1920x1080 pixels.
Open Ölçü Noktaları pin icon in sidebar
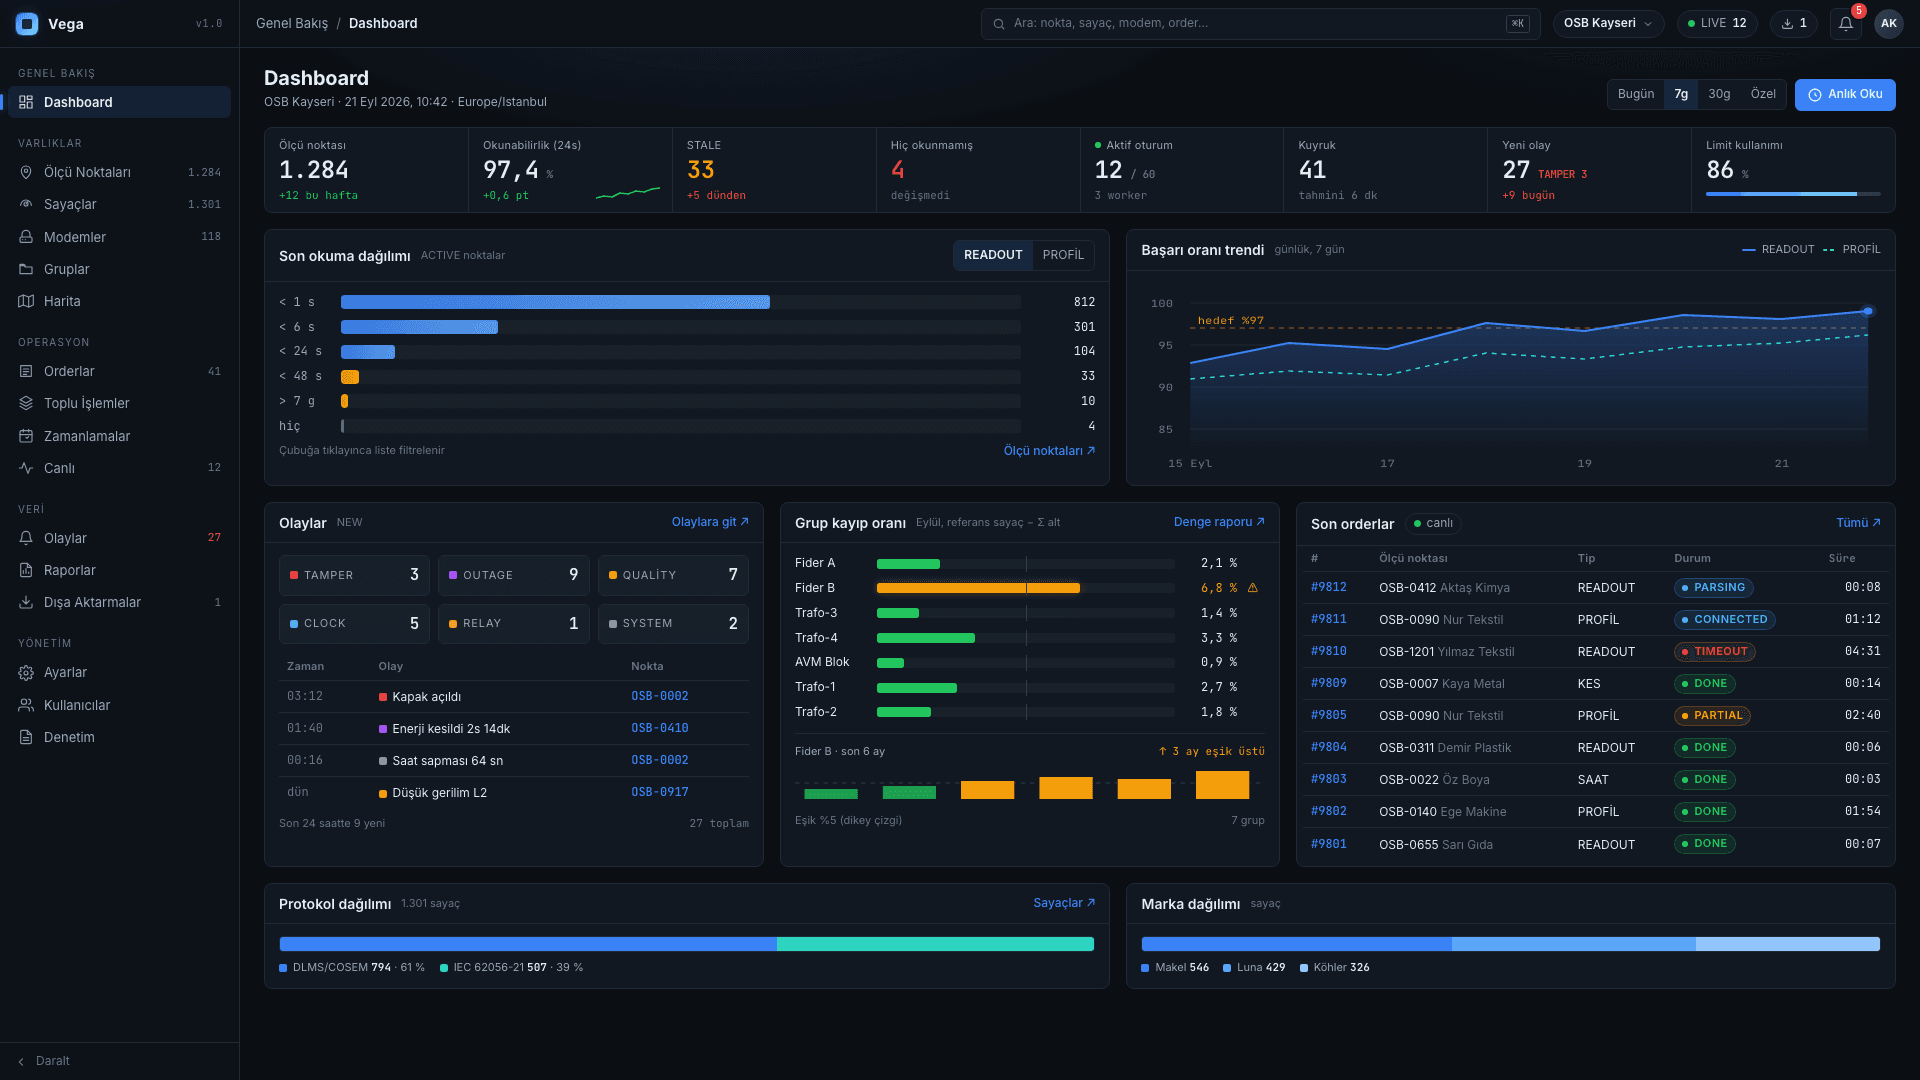(26, 172)
